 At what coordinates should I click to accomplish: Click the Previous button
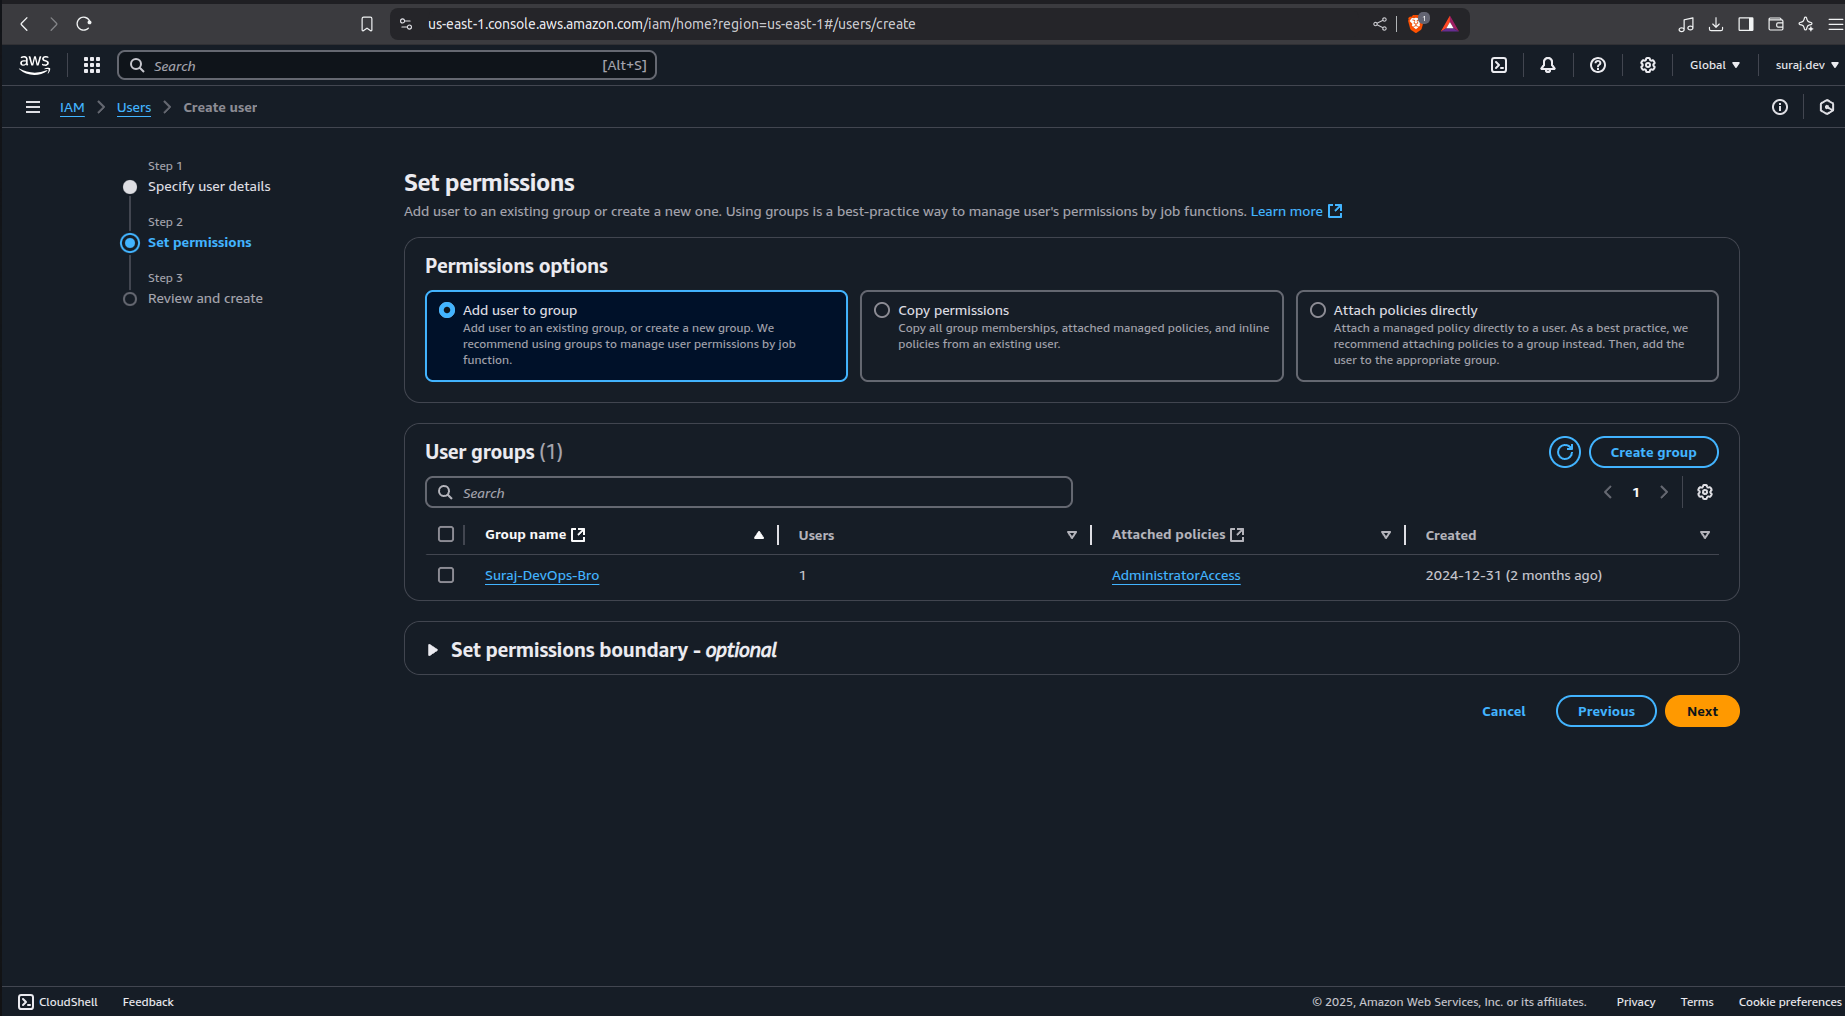click(1606, 711)
